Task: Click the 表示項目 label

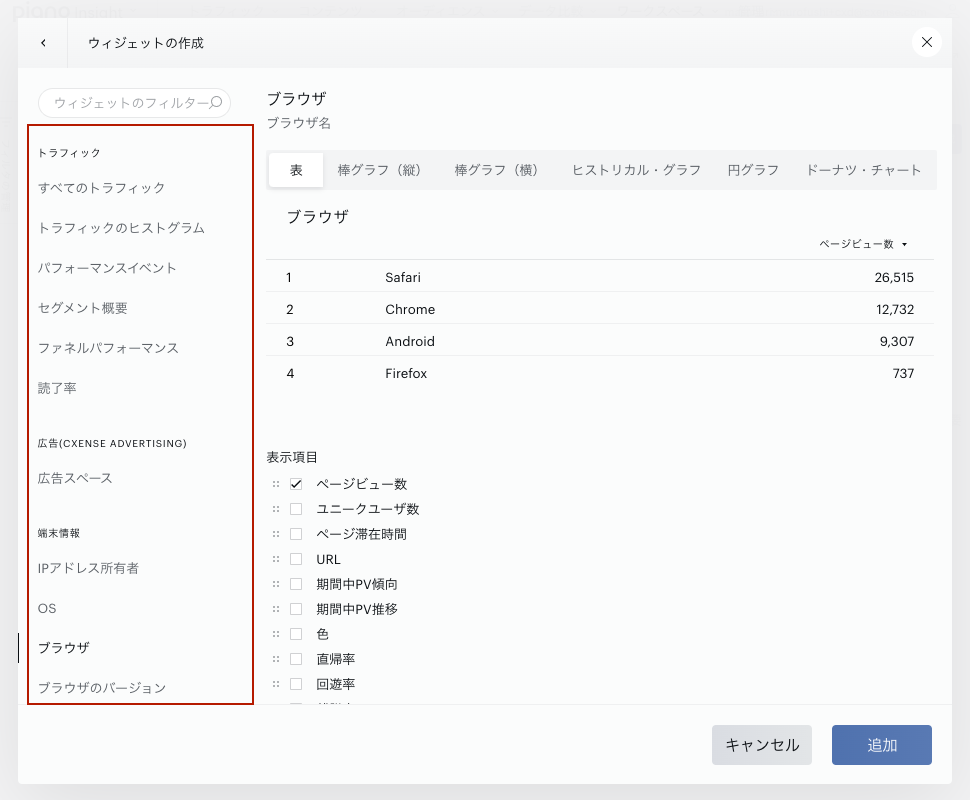Action: (292, 457)
